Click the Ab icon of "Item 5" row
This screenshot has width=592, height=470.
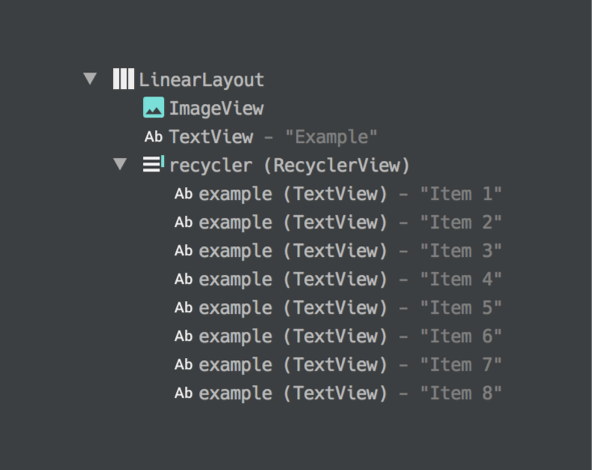point(183,308)
